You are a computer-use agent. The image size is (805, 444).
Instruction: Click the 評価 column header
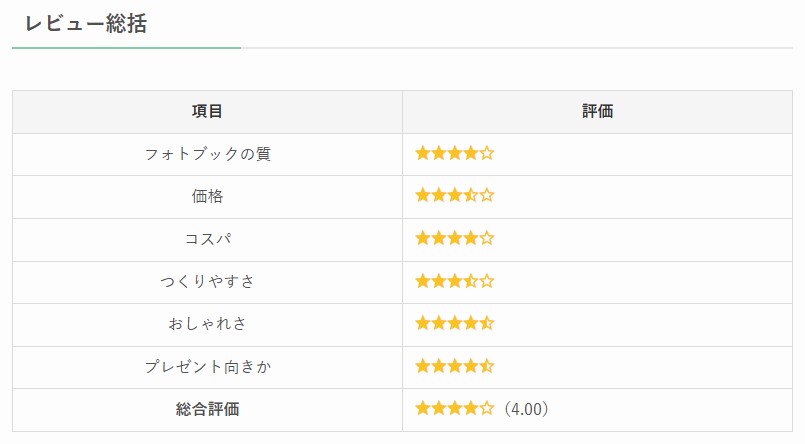[598, 112]
